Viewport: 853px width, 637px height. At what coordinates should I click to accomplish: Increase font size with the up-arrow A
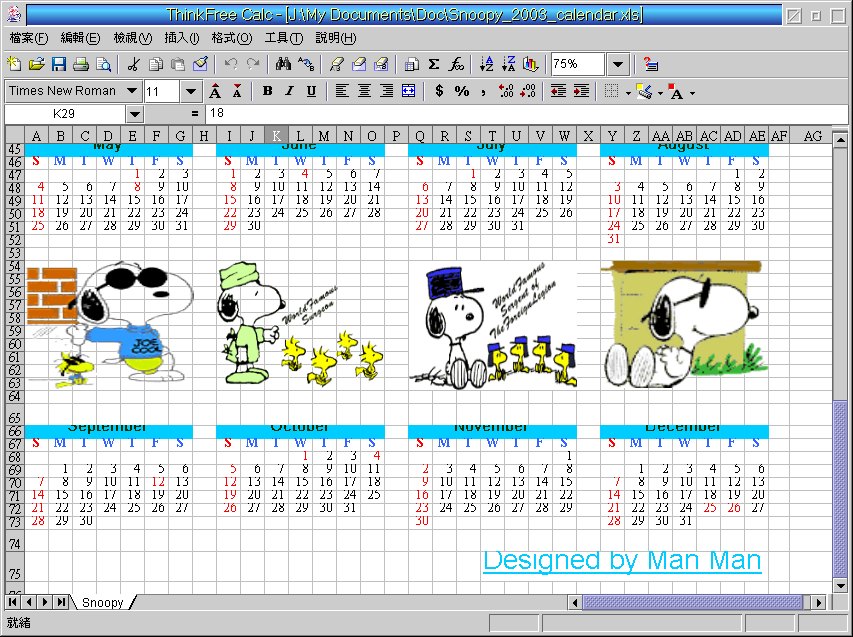(x=215, y=91)
